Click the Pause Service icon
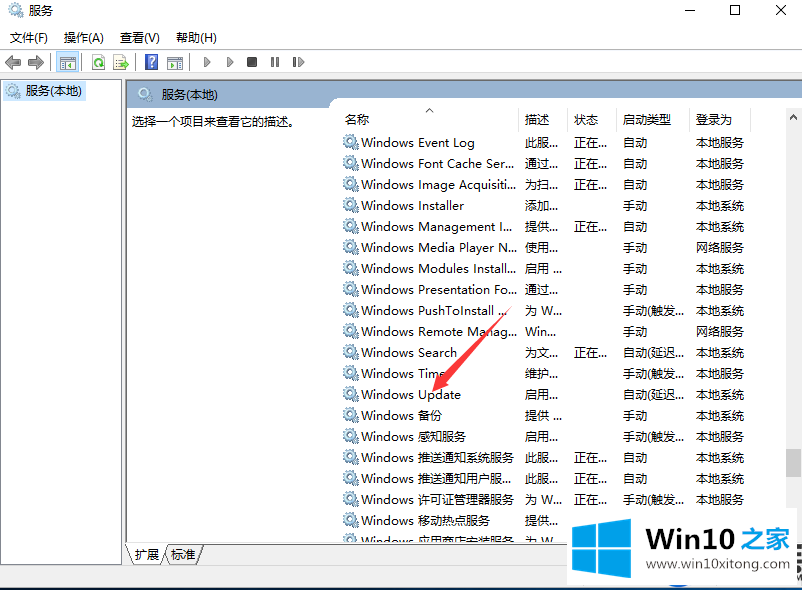The width and height of the screenshot is (802, 590). click(275, 62)
